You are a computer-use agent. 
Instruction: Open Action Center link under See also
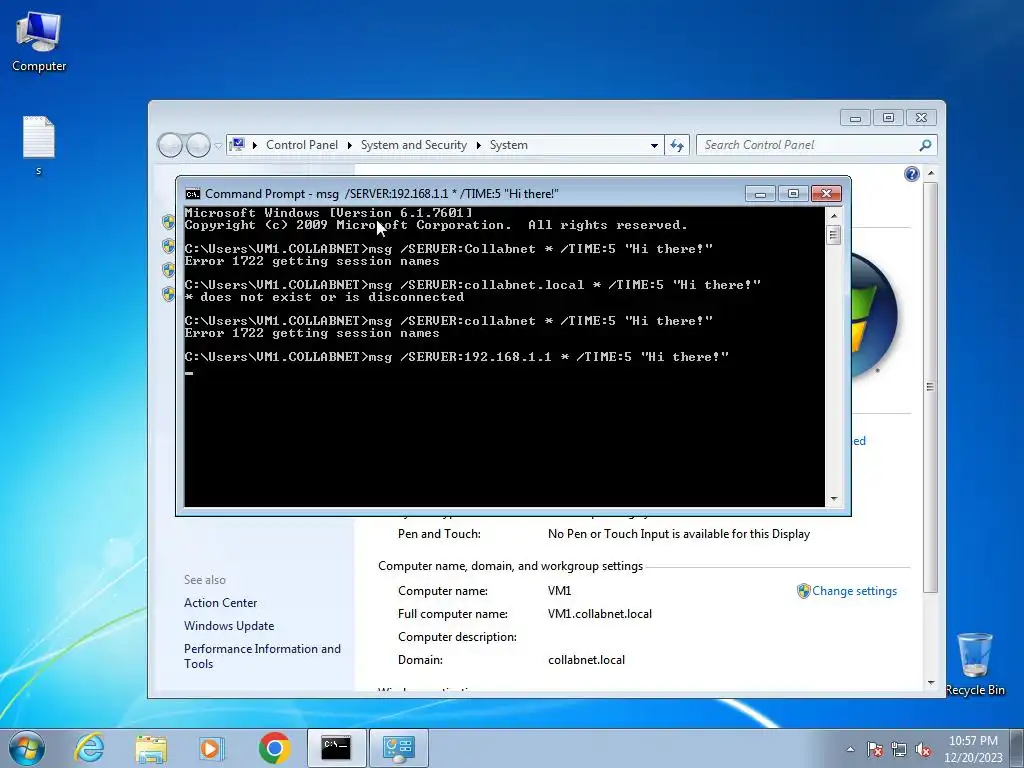[220, 603]
